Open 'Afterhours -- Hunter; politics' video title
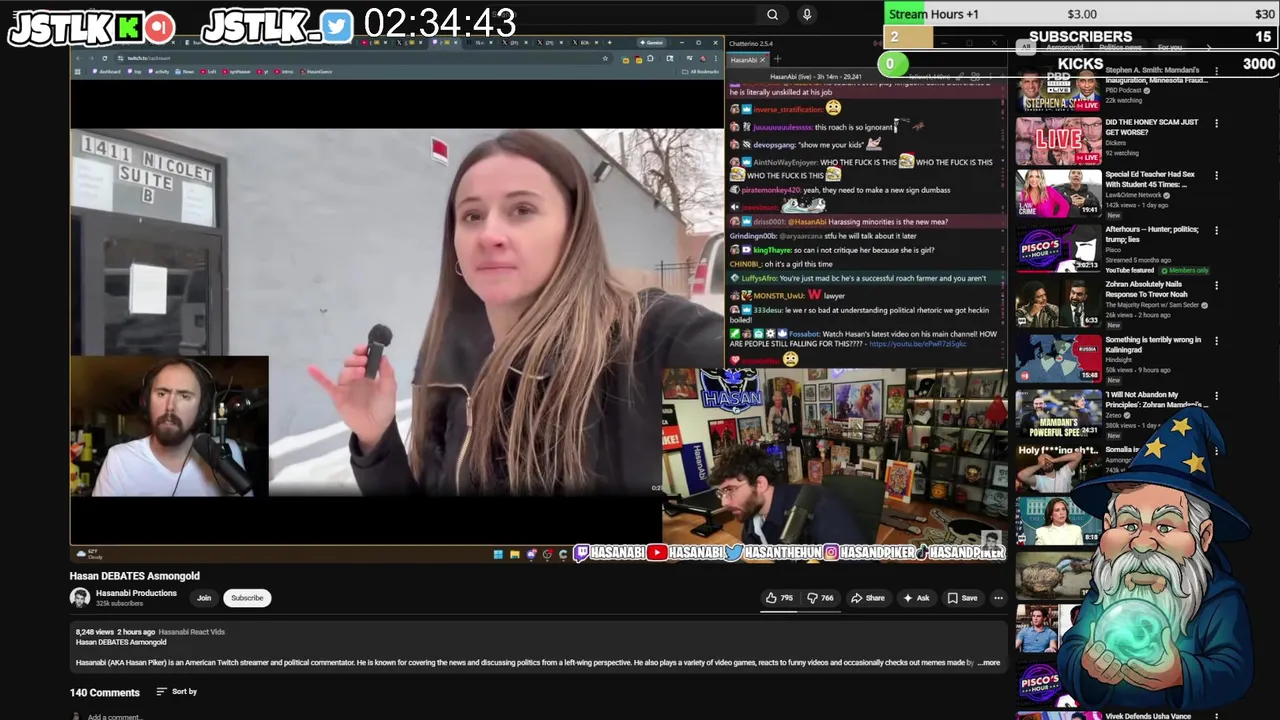1280x720 pixels. [1152, 234]
